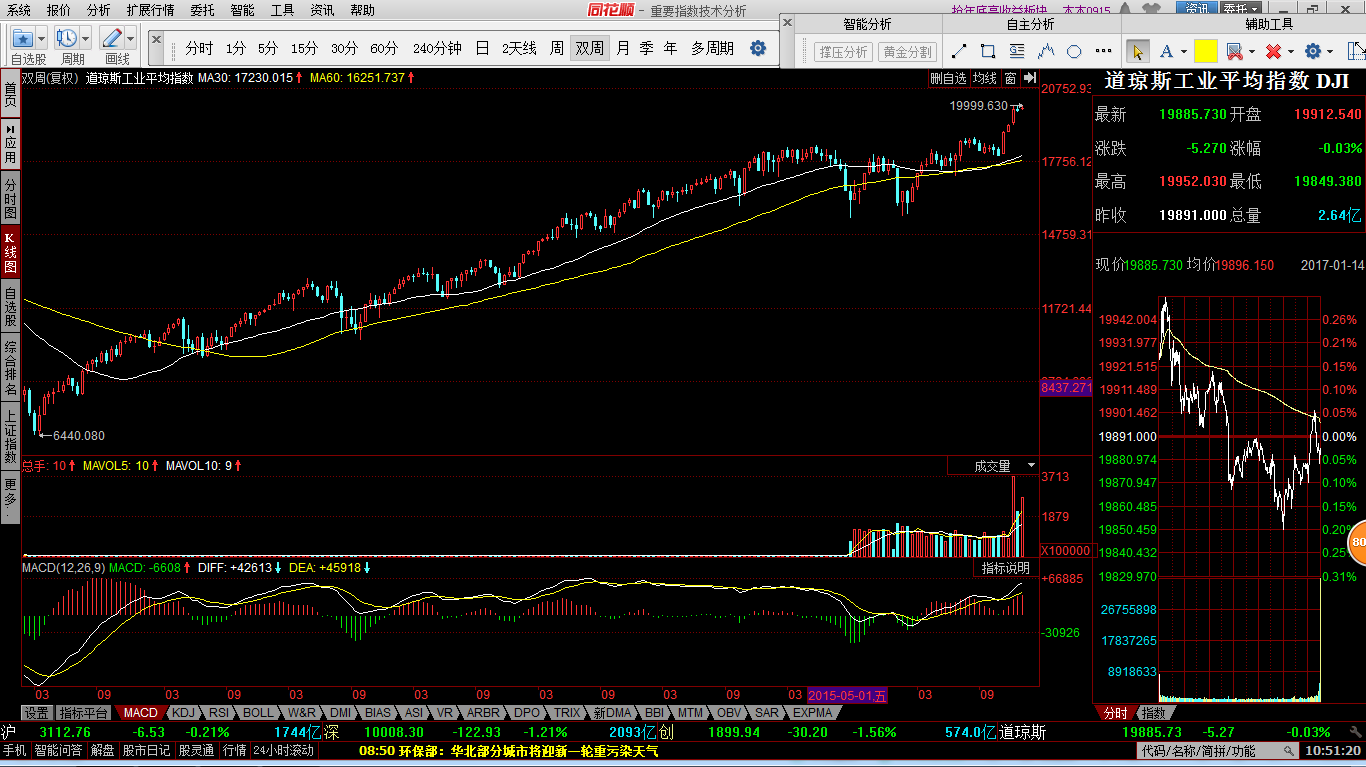Open the 报价 menu
Screen dimensions: 1366x767
click(59, 10)
